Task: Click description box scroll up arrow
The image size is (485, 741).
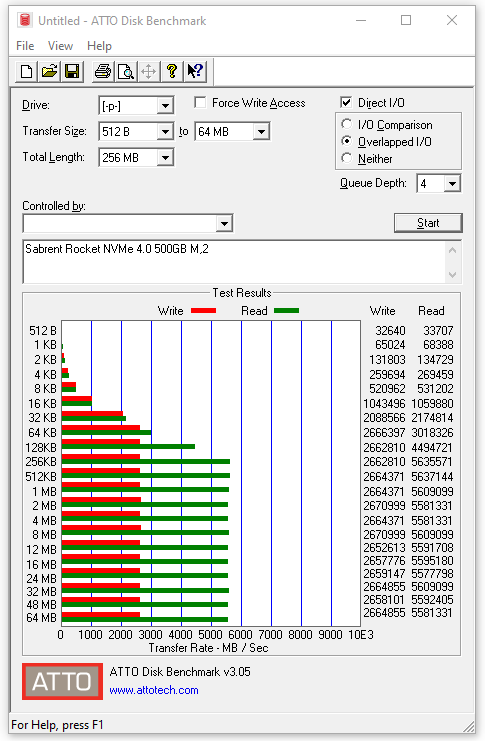Action: pos(452,250)
